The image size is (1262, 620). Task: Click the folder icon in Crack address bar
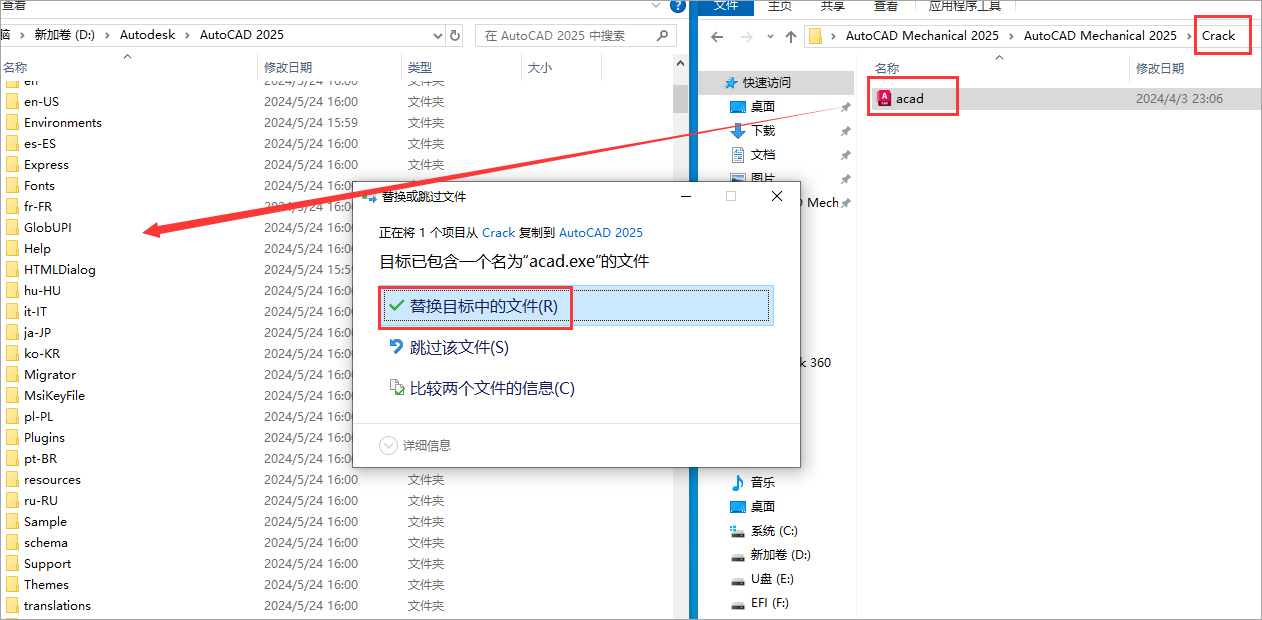point(815,36)
